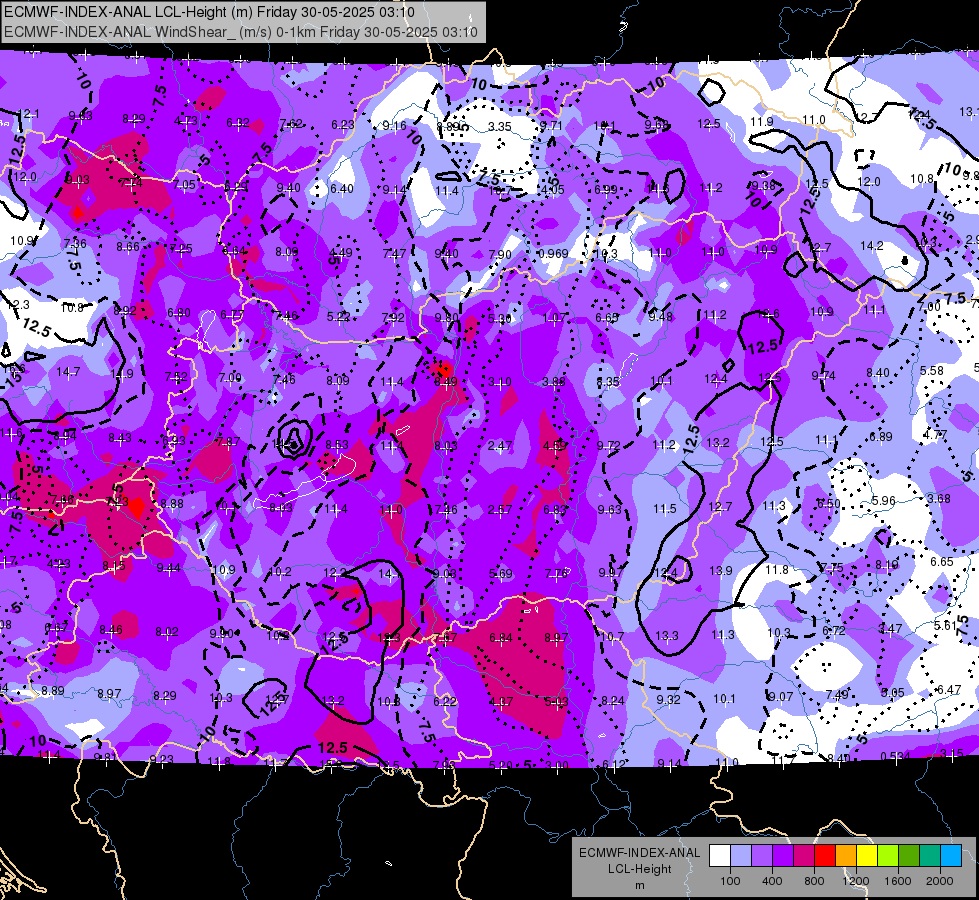Screen dimensions: 979x900
Task: Click the grid value '0.969'
Action: click(553, 254)
